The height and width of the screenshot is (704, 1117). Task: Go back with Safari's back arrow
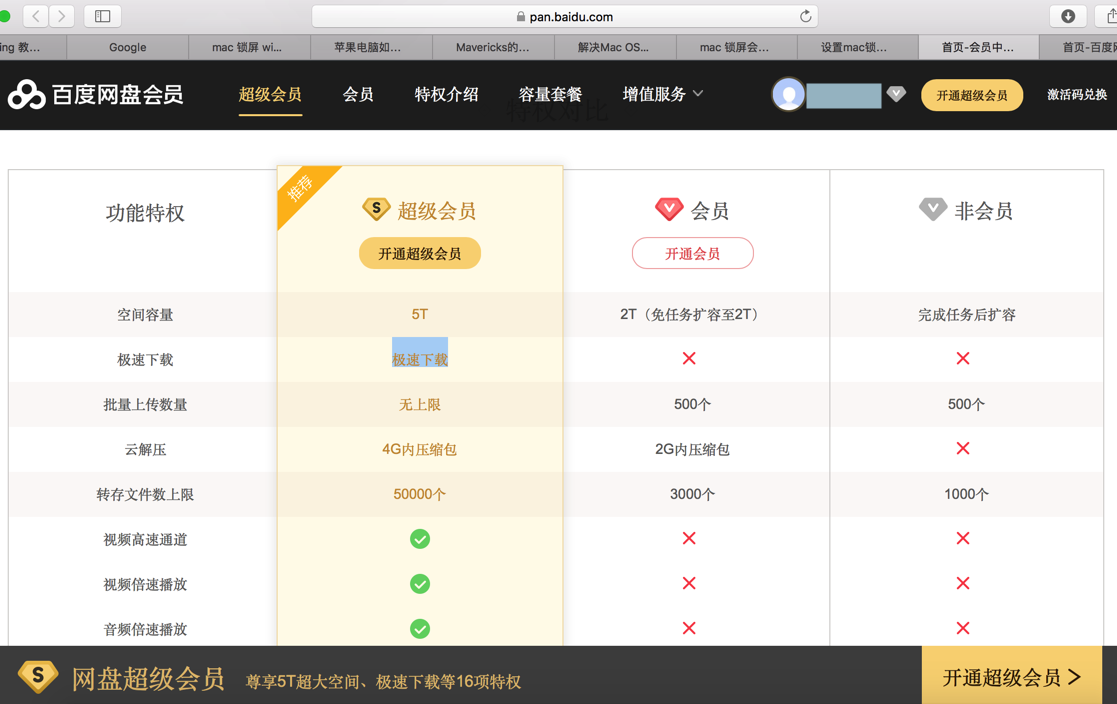pos(36,16)
